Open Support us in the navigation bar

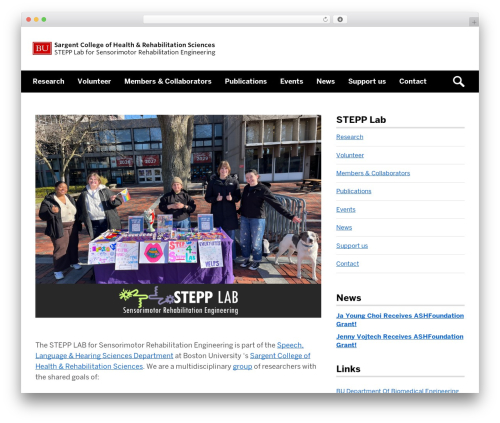[367, 81]
